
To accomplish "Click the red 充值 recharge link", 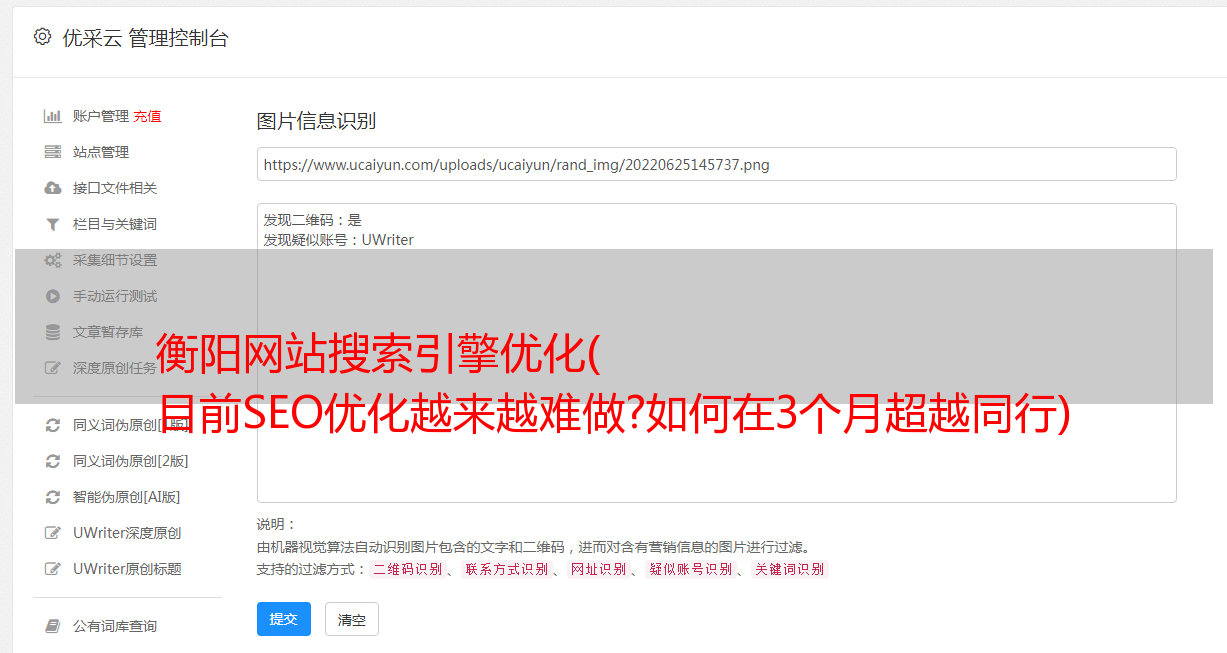I will point(147,116).
